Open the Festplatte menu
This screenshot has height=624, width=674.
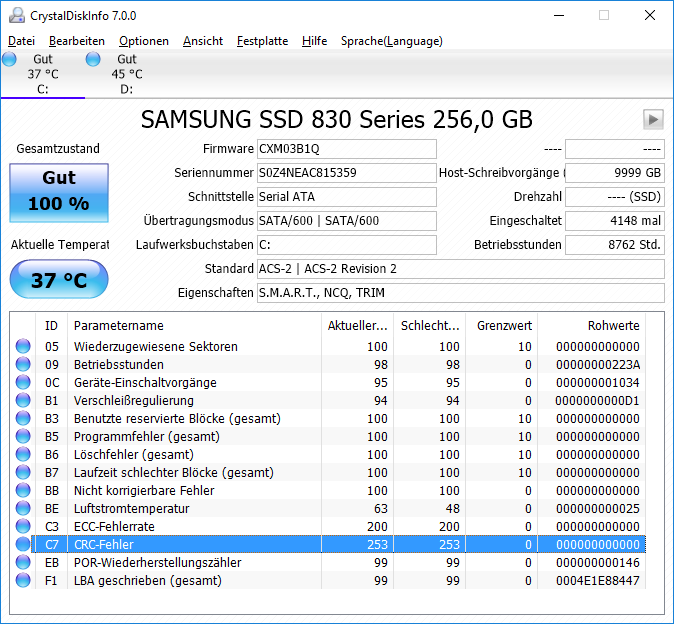pyautogui.click(x=262, y=41)
